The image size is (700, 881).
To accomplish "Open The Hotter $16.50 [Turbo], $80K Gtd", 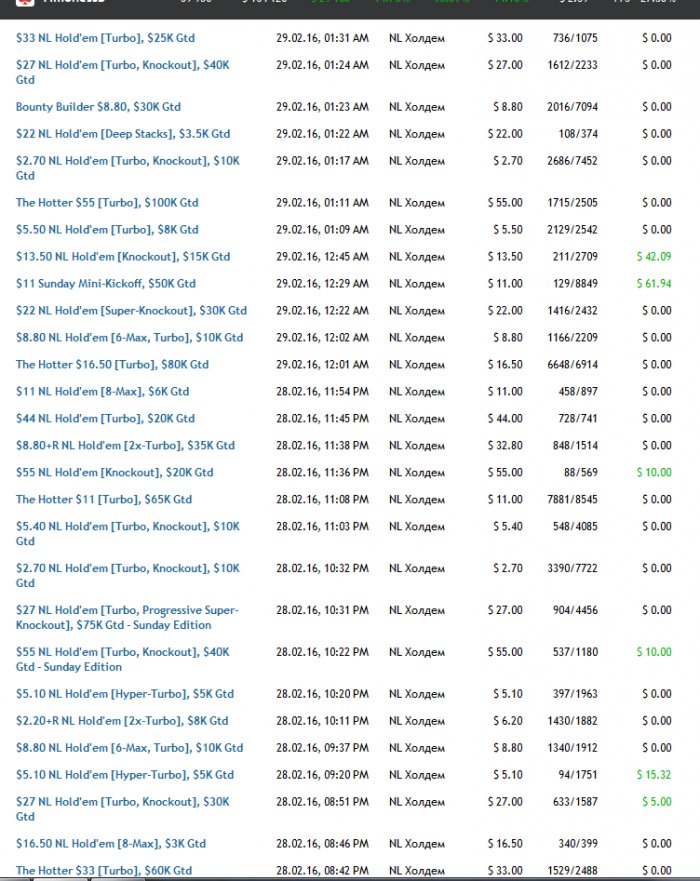I will (112, 365).
